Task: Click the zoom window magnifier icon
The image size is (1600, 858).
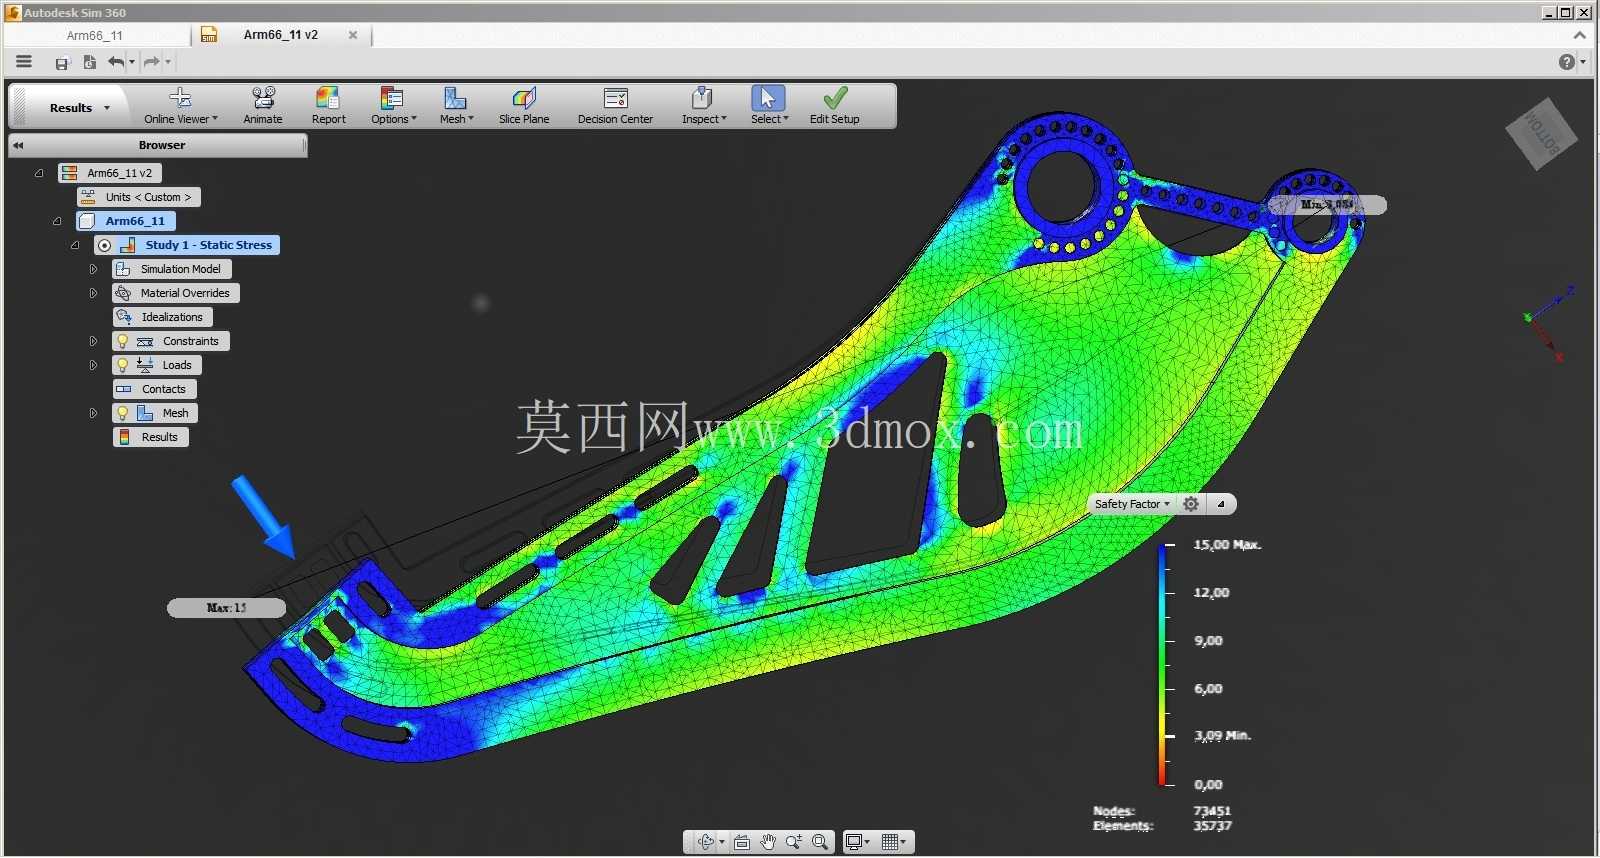Action: tap(820, 842)
